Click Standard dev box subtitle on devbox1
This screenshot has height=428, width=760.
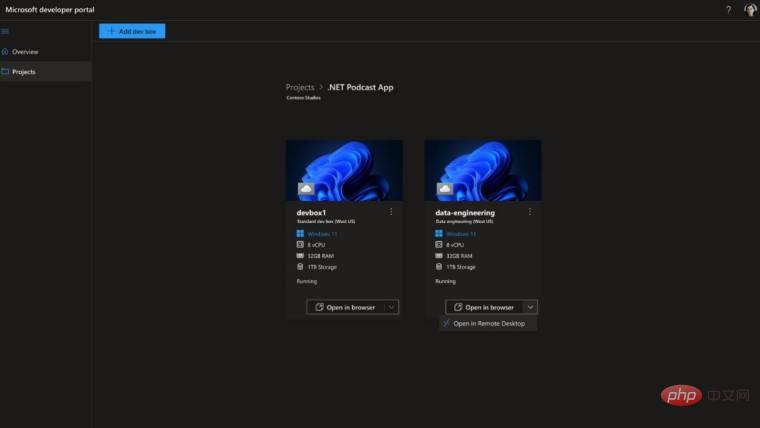coord(326,222)
